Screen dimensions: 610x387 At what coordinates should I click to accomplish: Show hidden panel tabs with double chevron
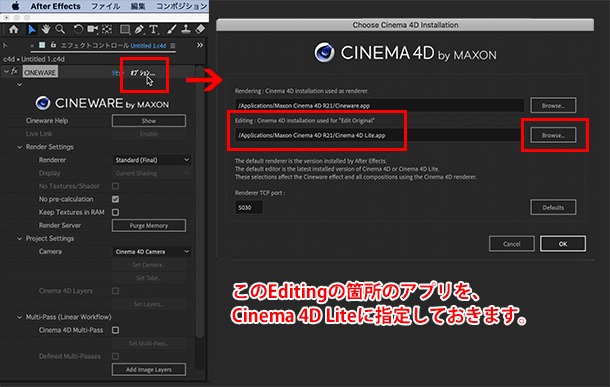pyautogui.click(x=200, y=45)
